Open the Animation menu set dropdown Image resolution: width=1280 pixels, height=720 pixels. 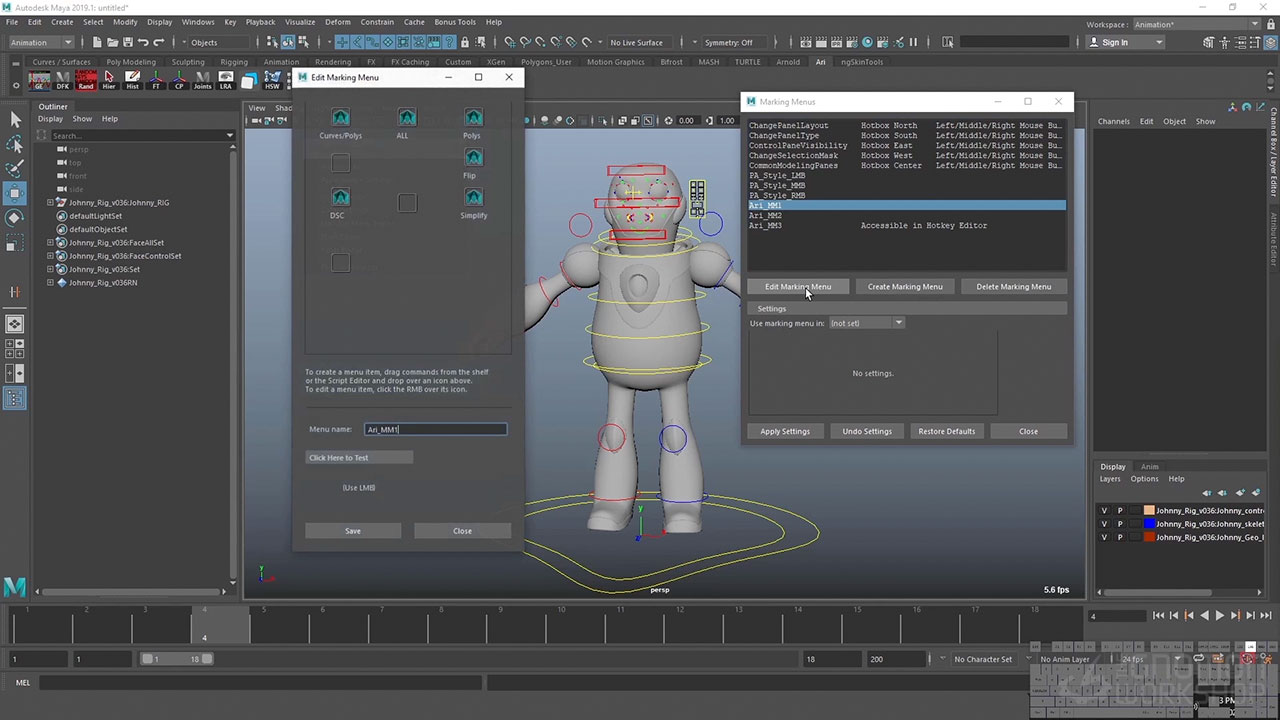point(41,42)
